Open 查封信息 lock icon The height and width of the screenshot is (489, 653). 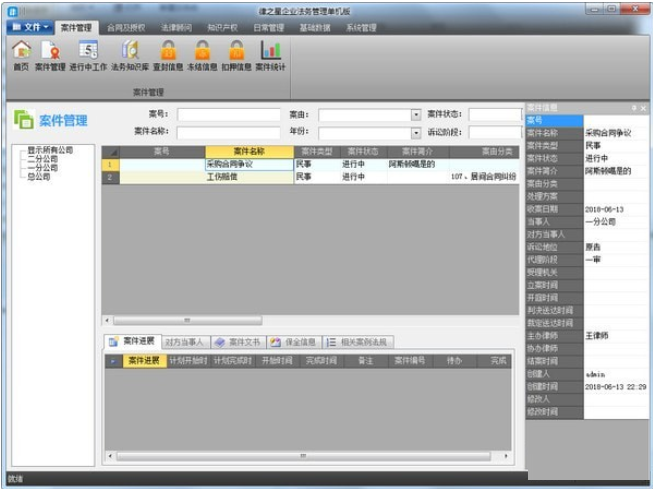pyautogui.click(x=168, y=55)
